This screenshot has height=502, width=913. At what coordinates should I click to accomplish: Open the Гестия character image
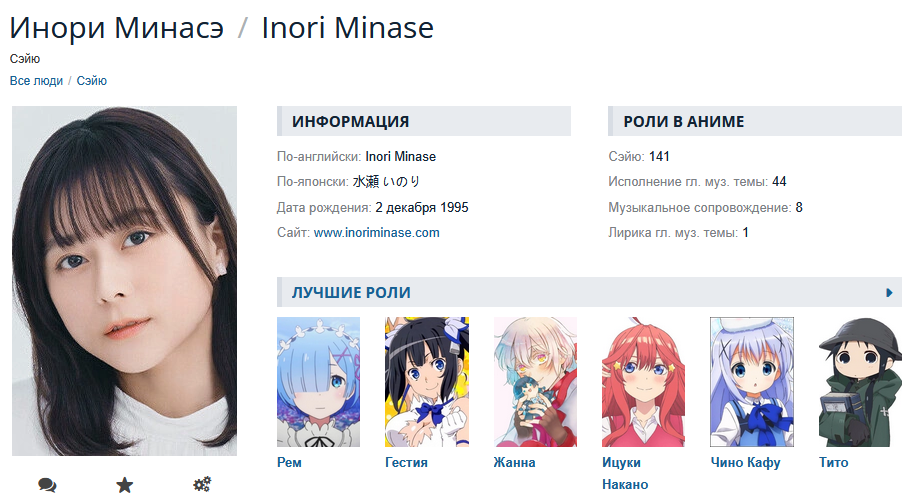(x=427, y=382)
